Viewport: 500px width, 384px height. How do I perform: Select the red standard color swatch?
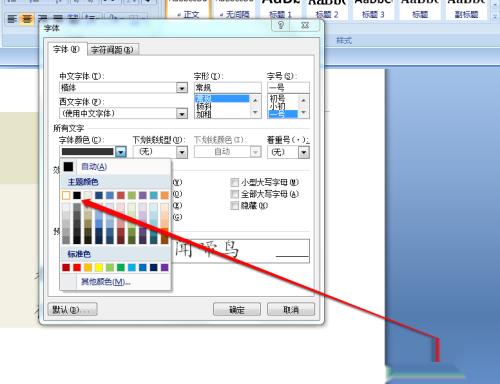(x=77, y=267)
